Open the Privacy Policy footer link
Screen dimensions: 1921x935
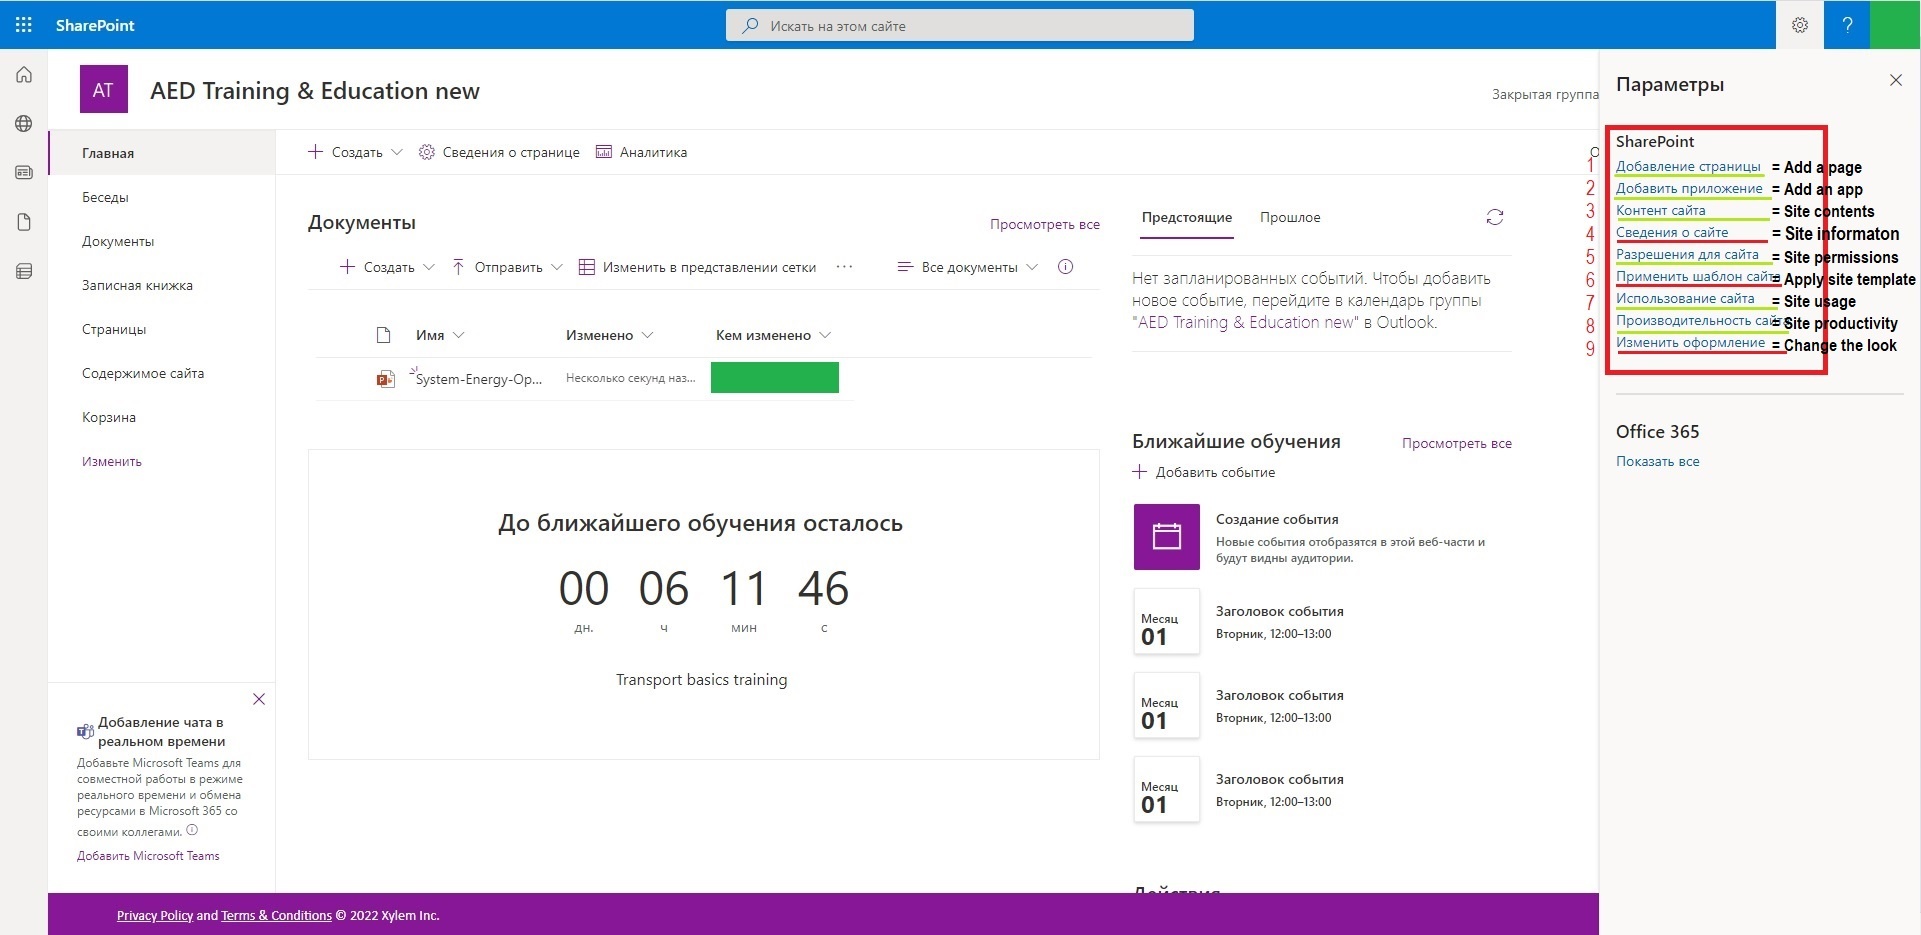pyautogui.click(x=155, y=915)
